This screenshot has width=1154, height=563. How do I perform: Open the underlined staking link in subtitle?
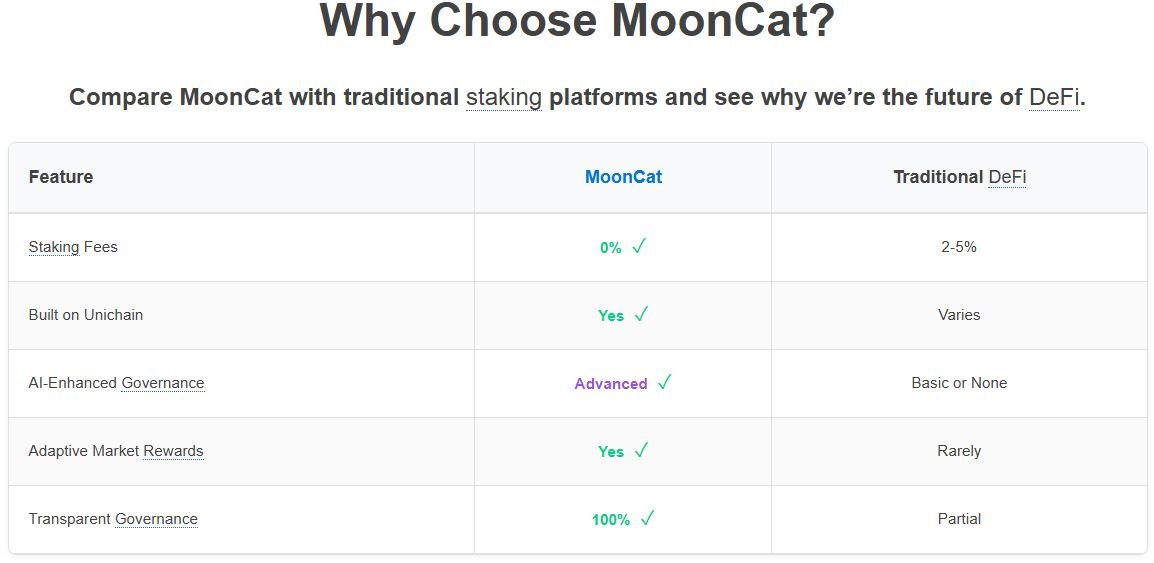coord(504,97)
